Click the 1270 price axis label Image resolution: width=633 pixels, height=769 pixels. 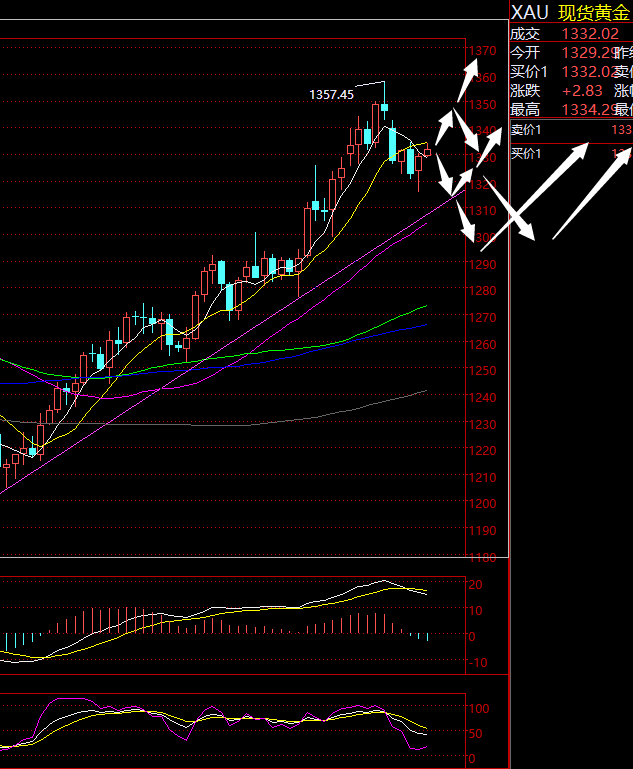(483, 318)
